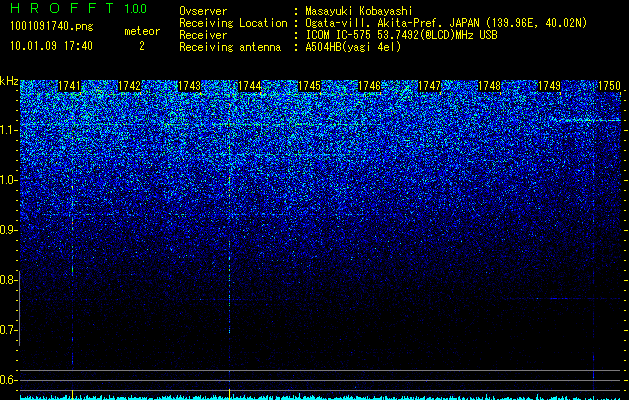Click the meteor echo line before 1744
The height and width of the screenshot is (400, 629).
pos(229,241)
